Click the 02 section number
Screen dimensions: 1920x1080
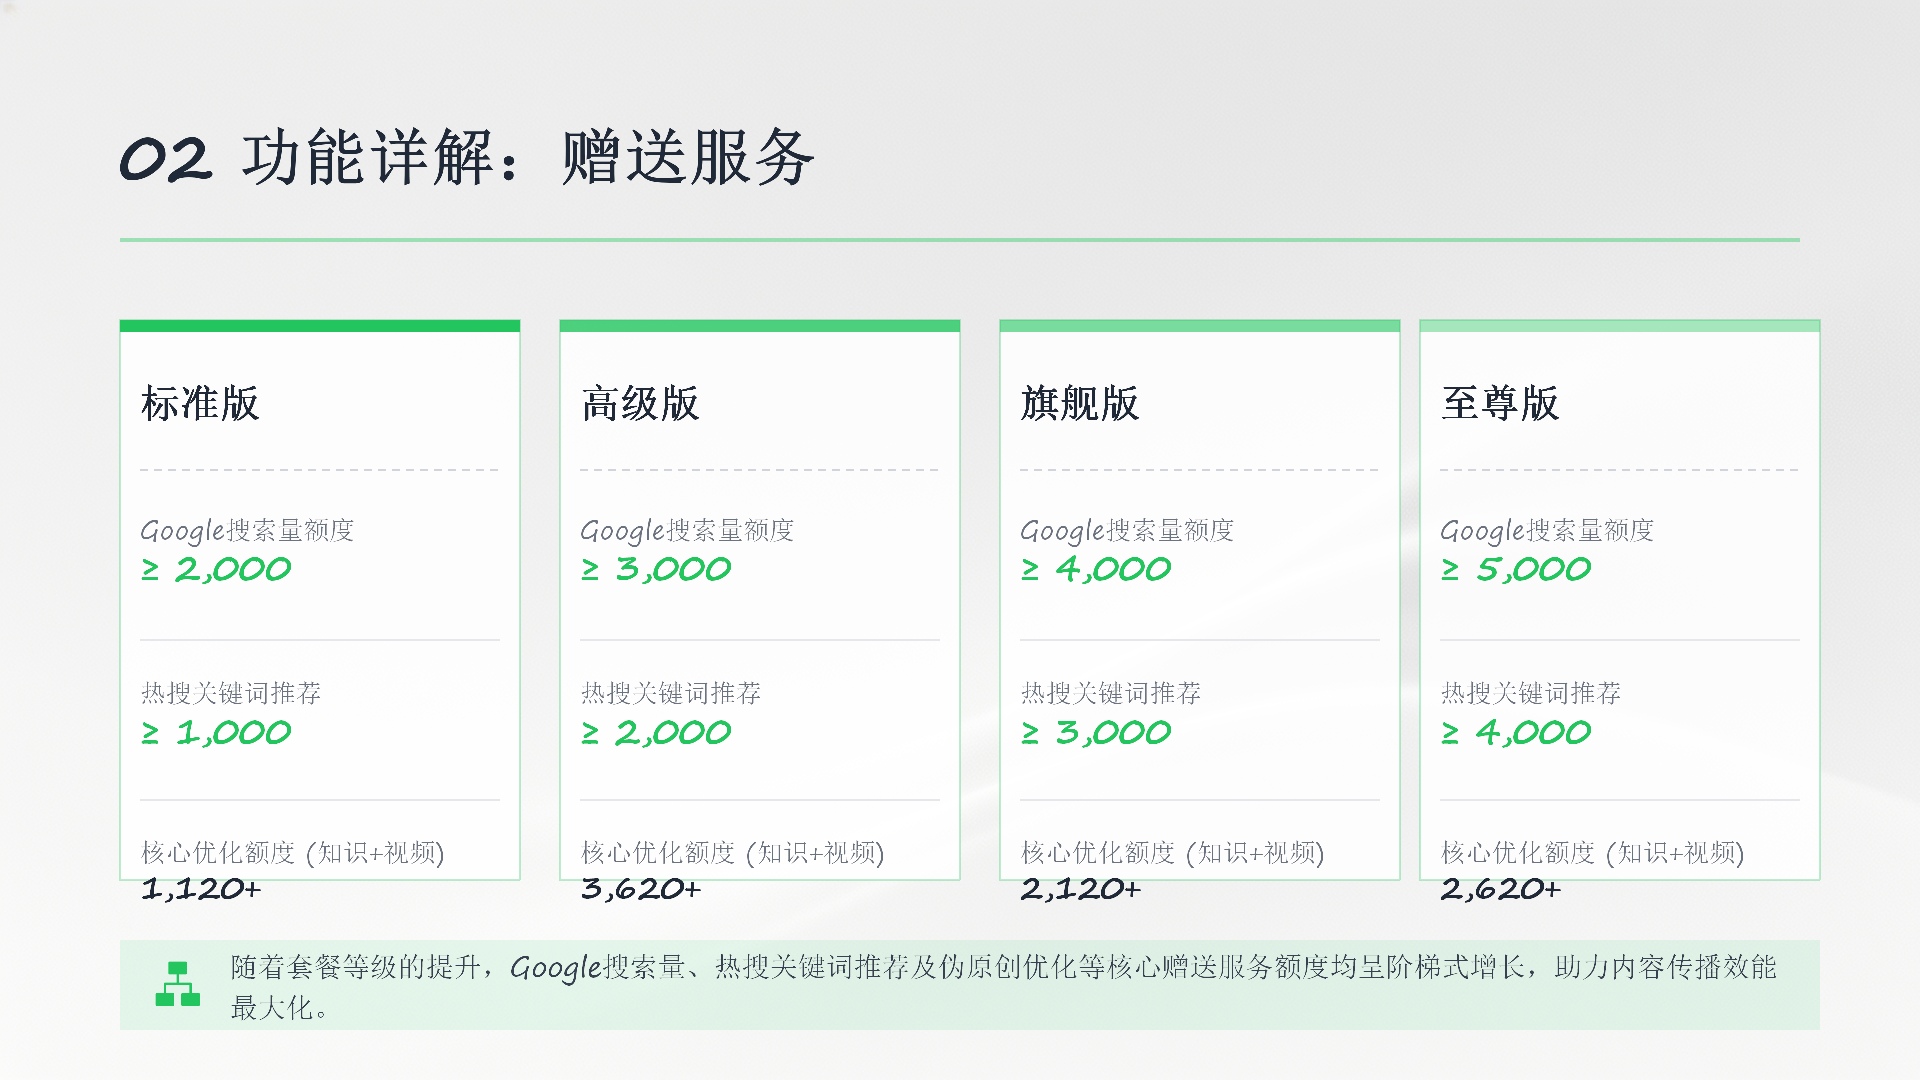tap(166, 159)
